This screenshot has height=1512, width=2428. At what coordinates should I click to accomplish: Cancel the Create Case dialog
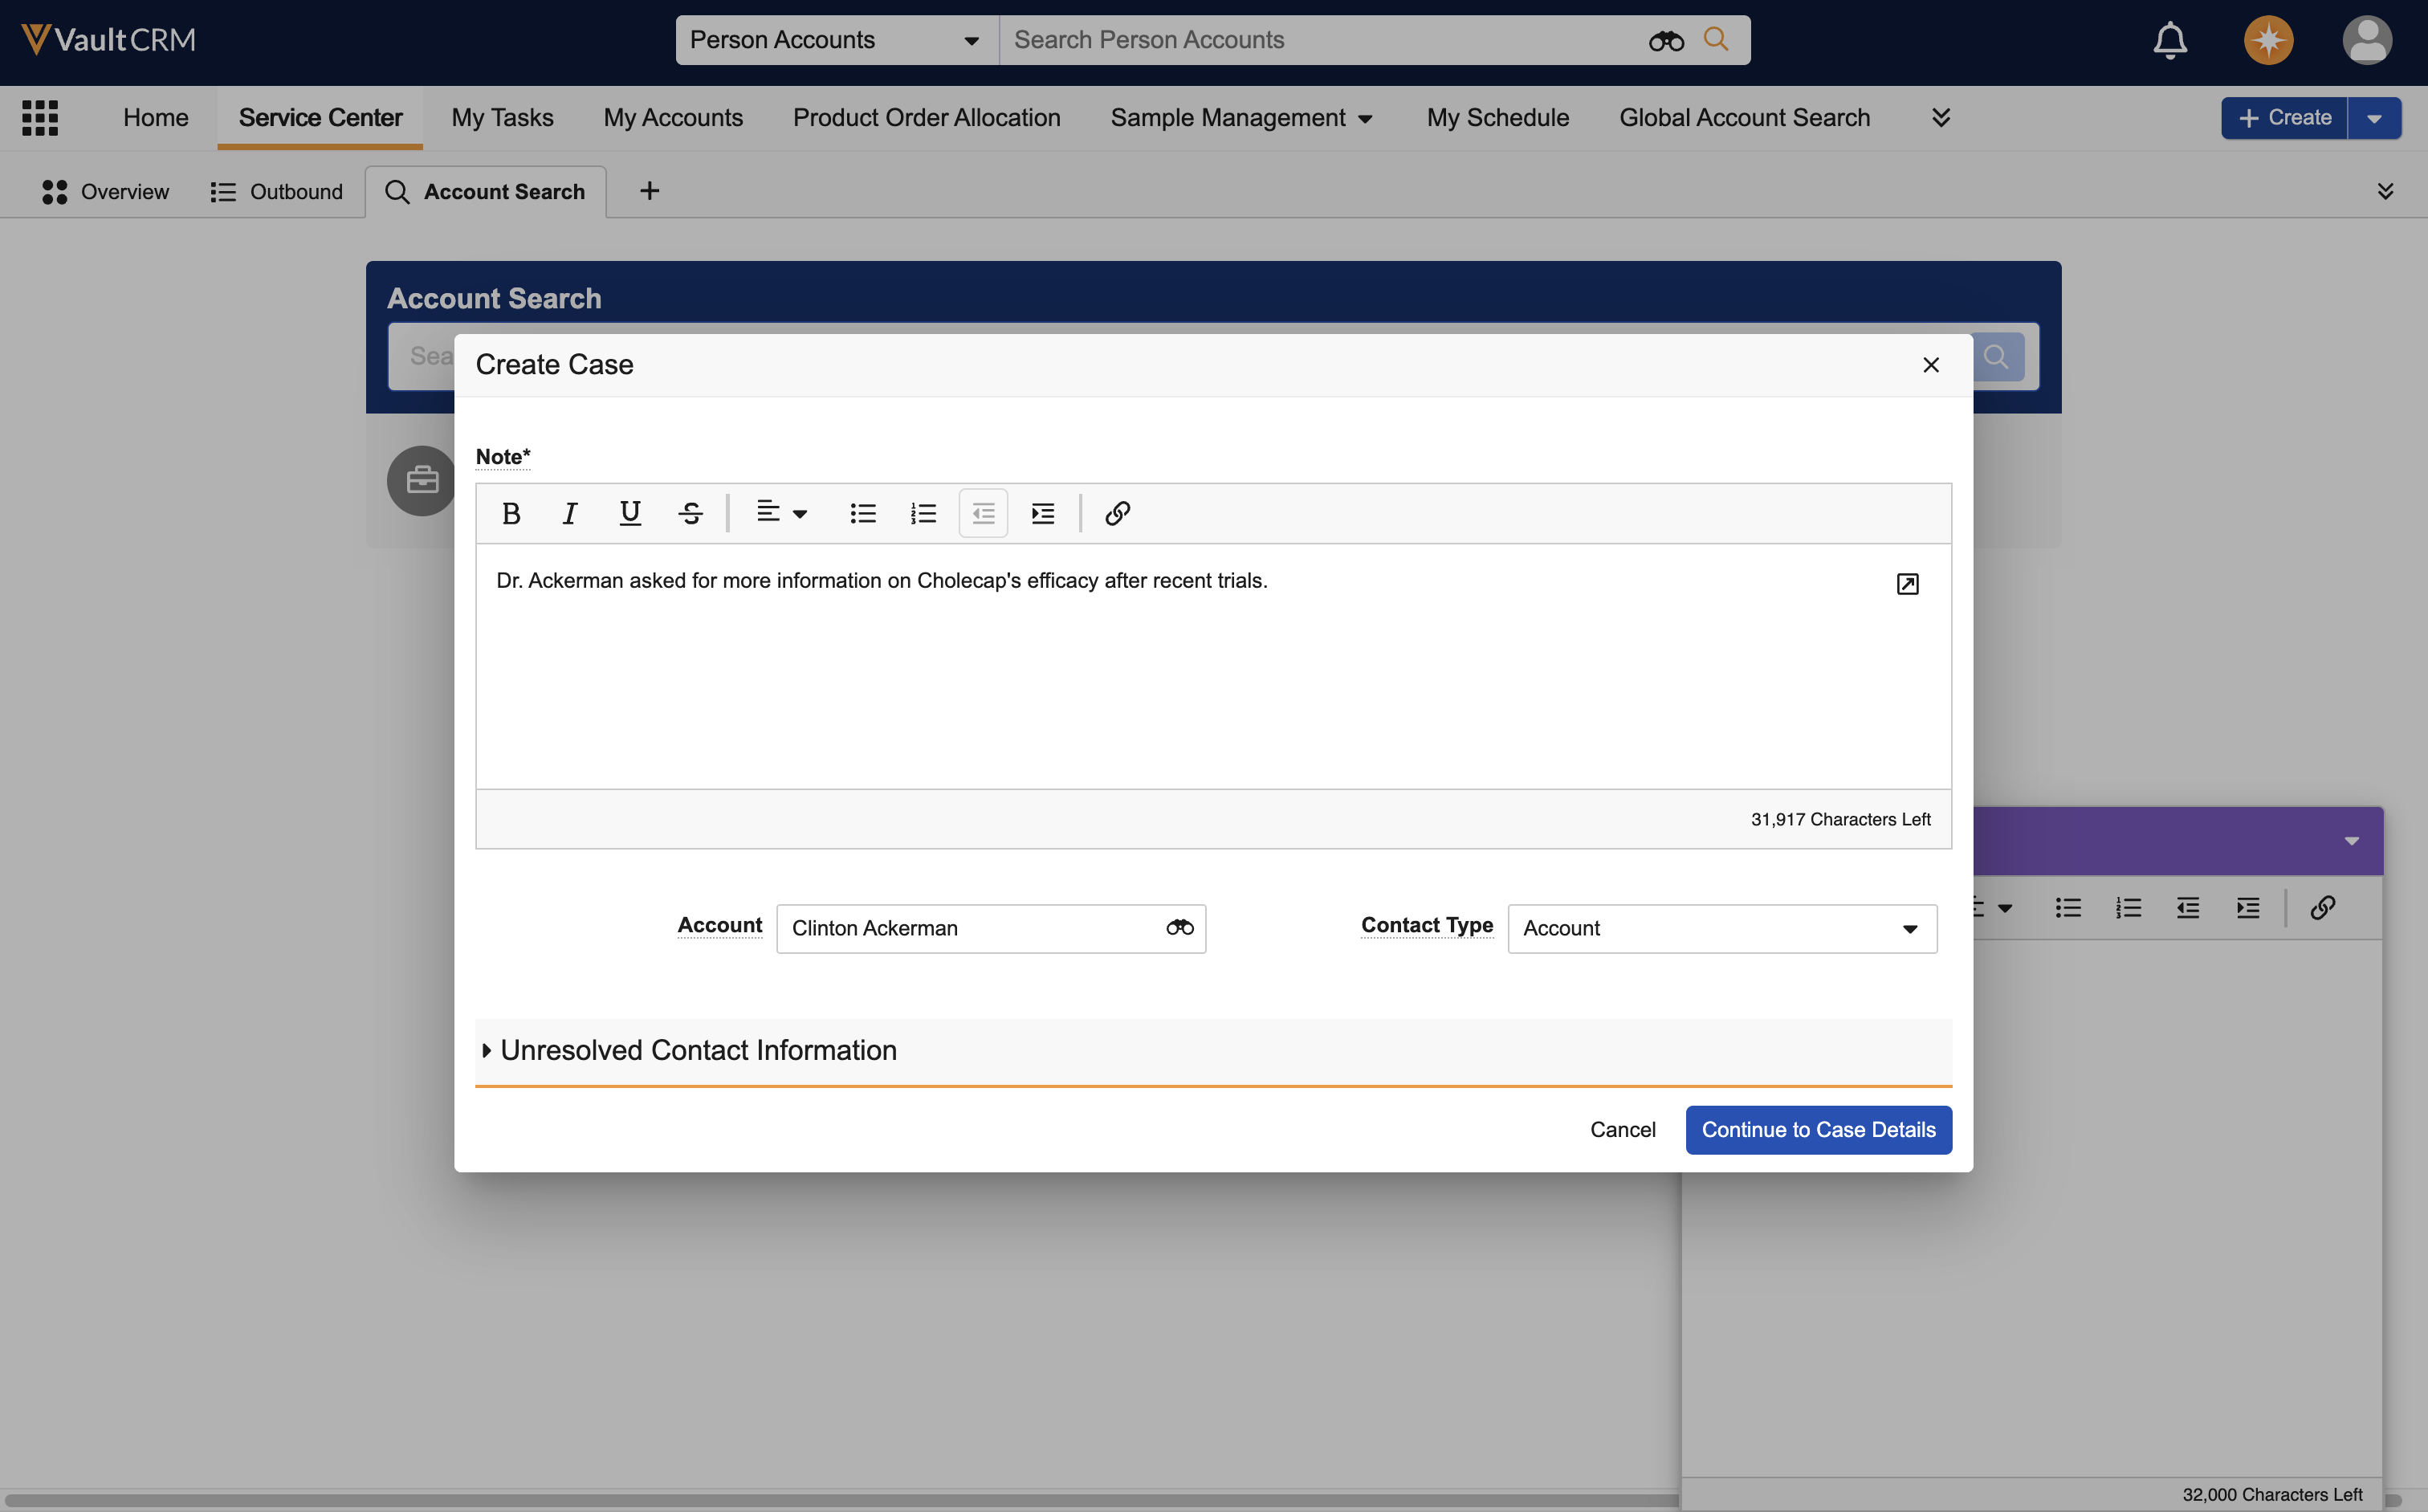[1622, 1129]
